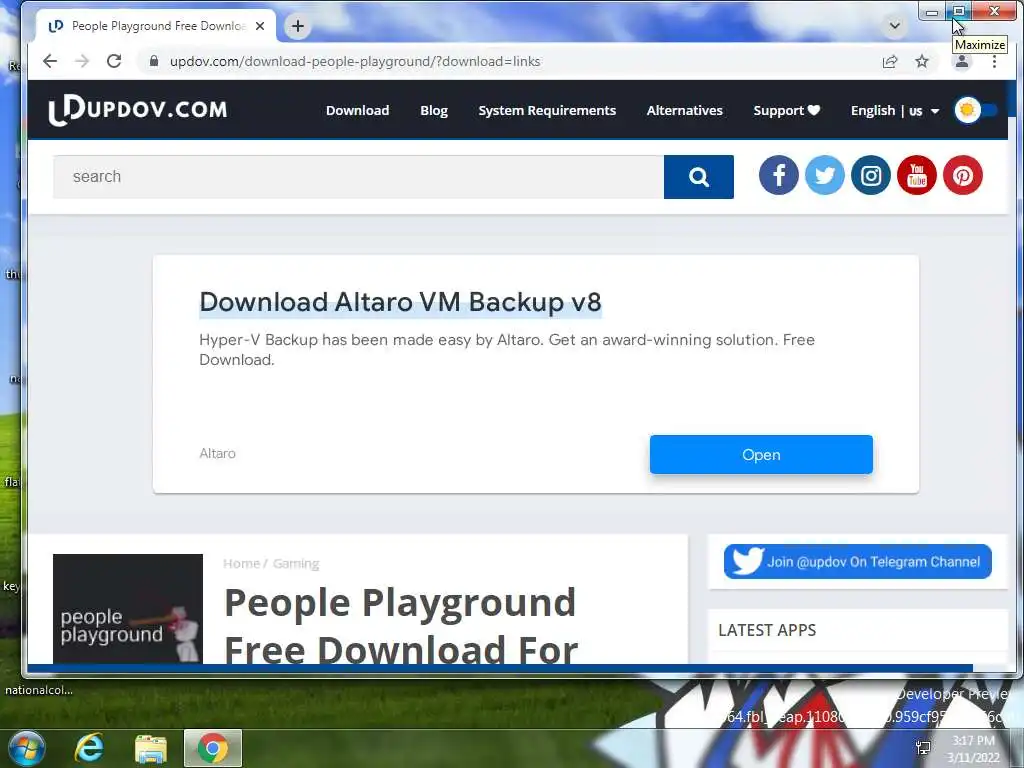Open the Support menu item

coord(786,110)
